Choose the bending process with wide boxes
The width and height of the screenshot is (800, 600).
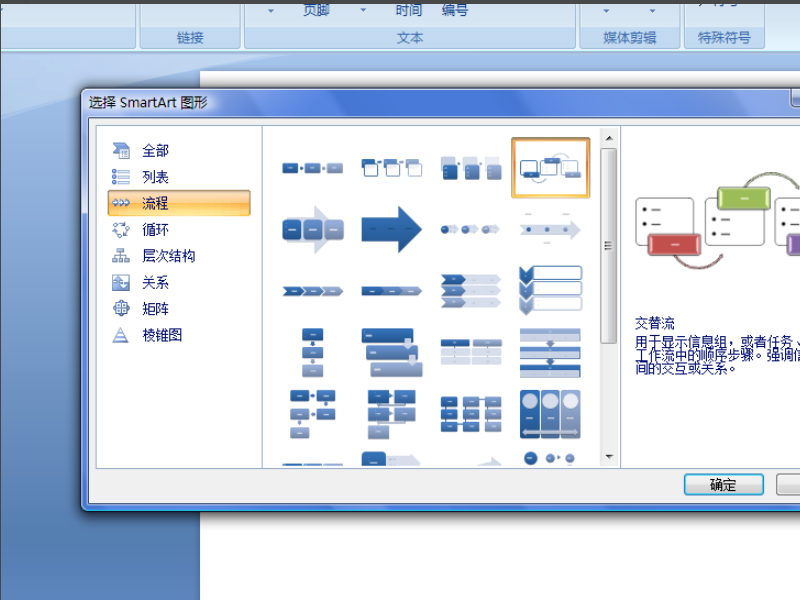coord(392,414)
